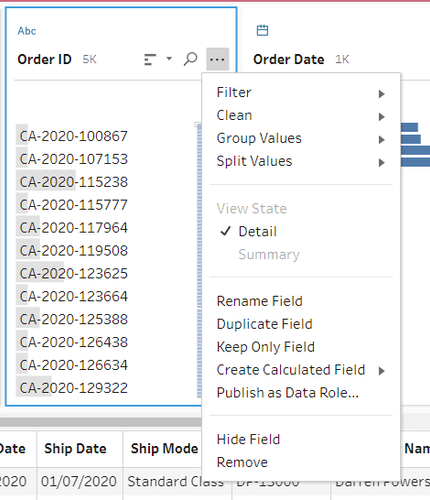Click the Ship Mode column header

(164, 449)
